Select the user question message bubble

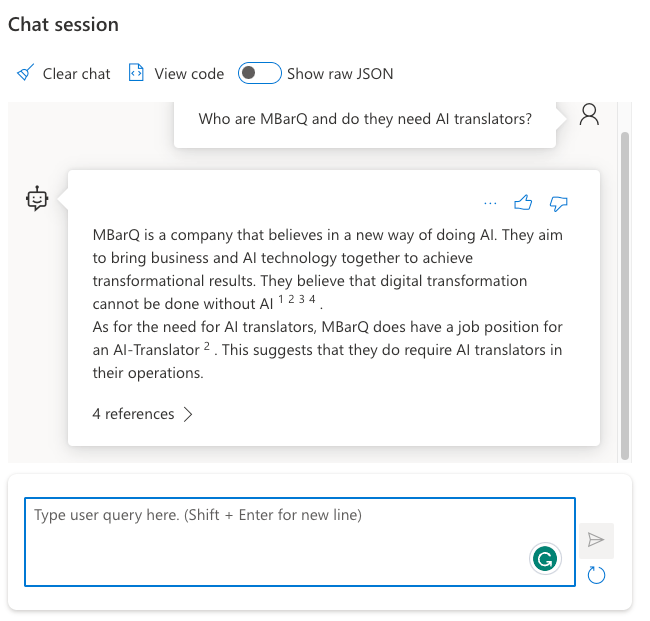click(x=365, y=120)
